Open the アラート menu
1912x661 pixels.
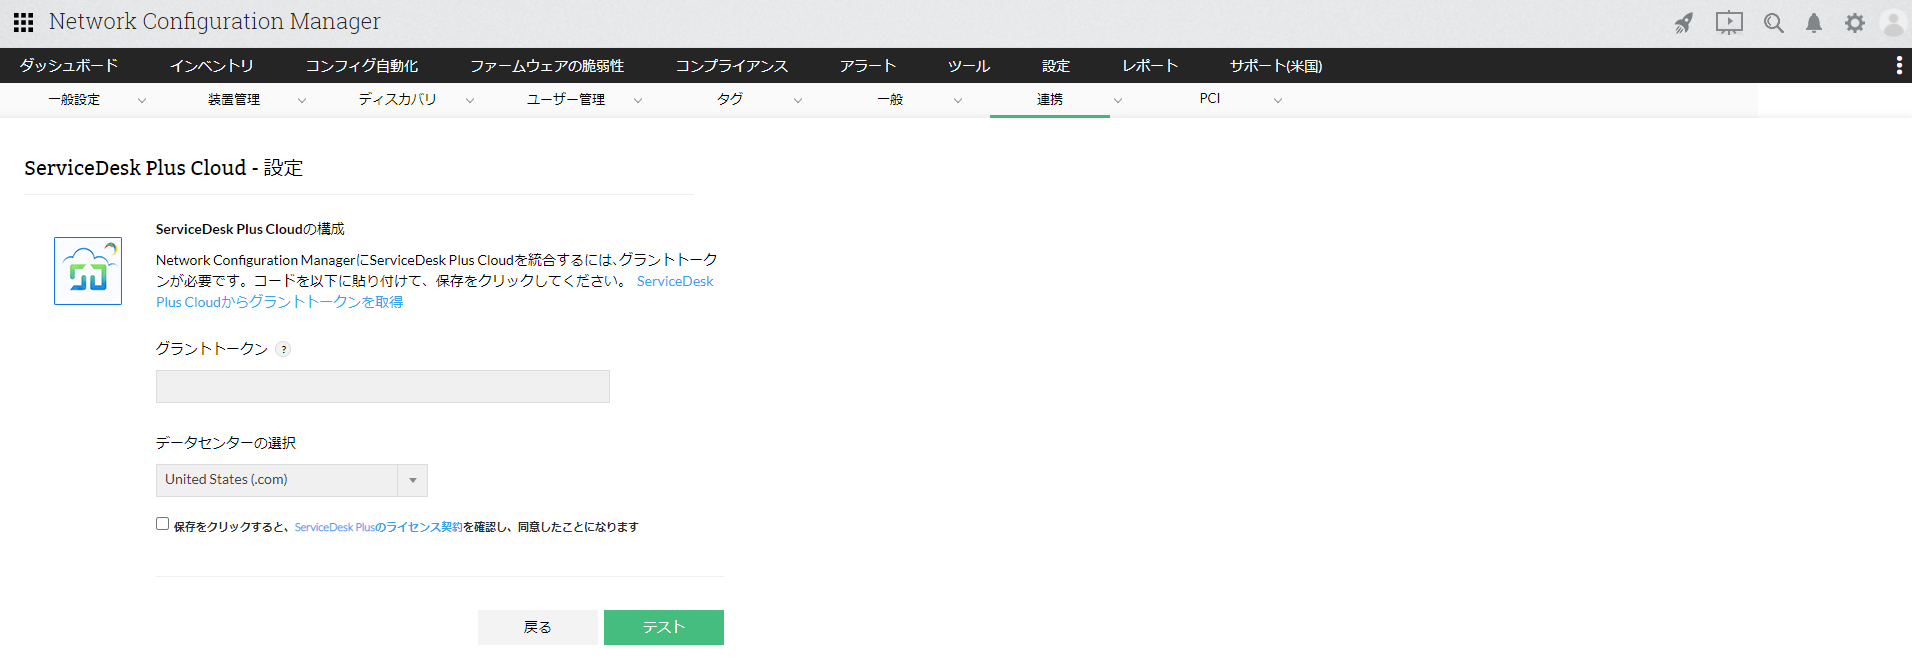[x=868, y=65]
